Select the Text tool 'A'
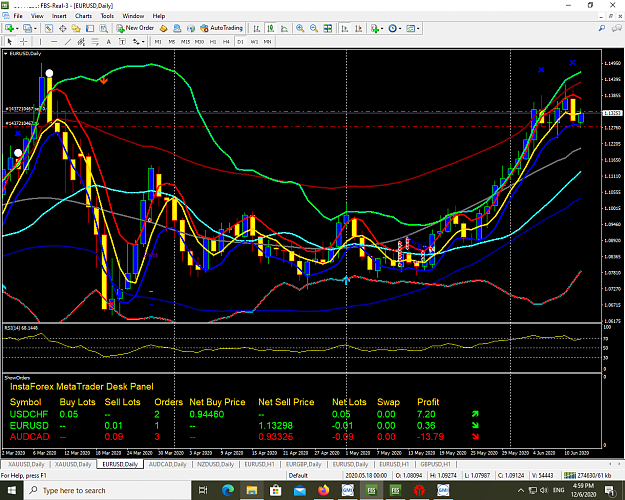This screenshot has height=500, width=625. (x=108, y=41)
